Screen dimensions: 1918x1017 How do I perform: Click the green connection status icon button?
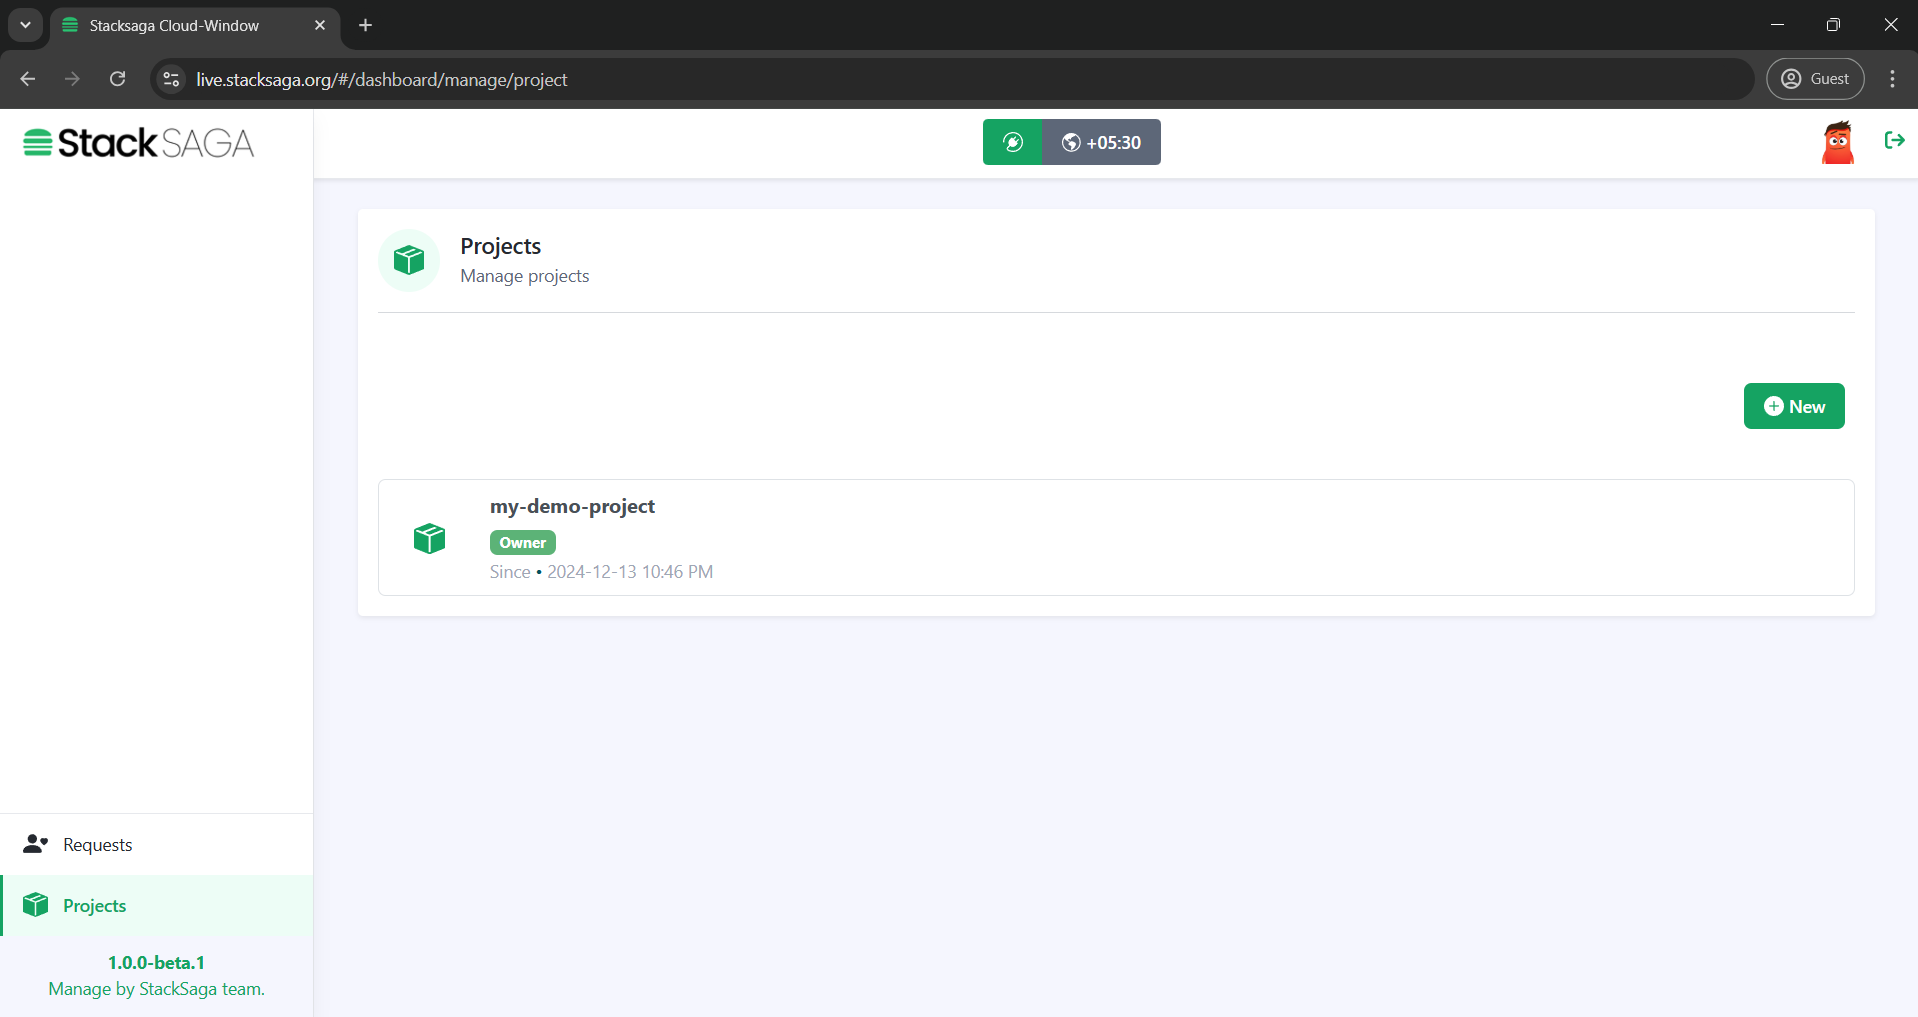click(x=1012, y=142)
